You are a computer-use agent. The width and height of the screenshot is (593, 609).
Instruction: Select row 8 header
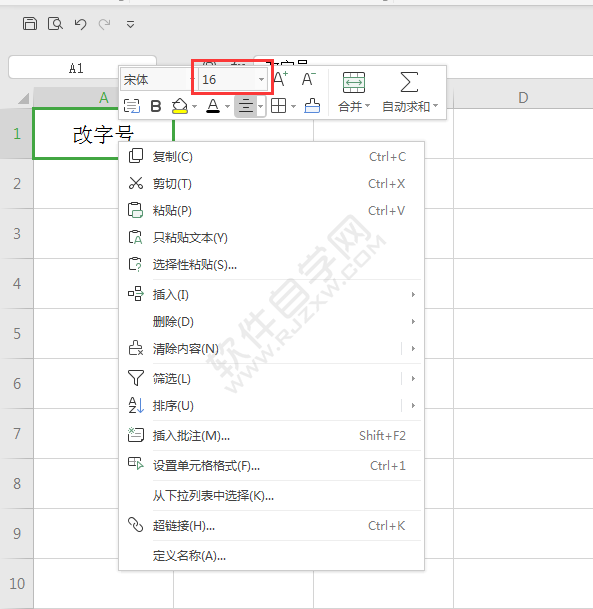[16, 484]
